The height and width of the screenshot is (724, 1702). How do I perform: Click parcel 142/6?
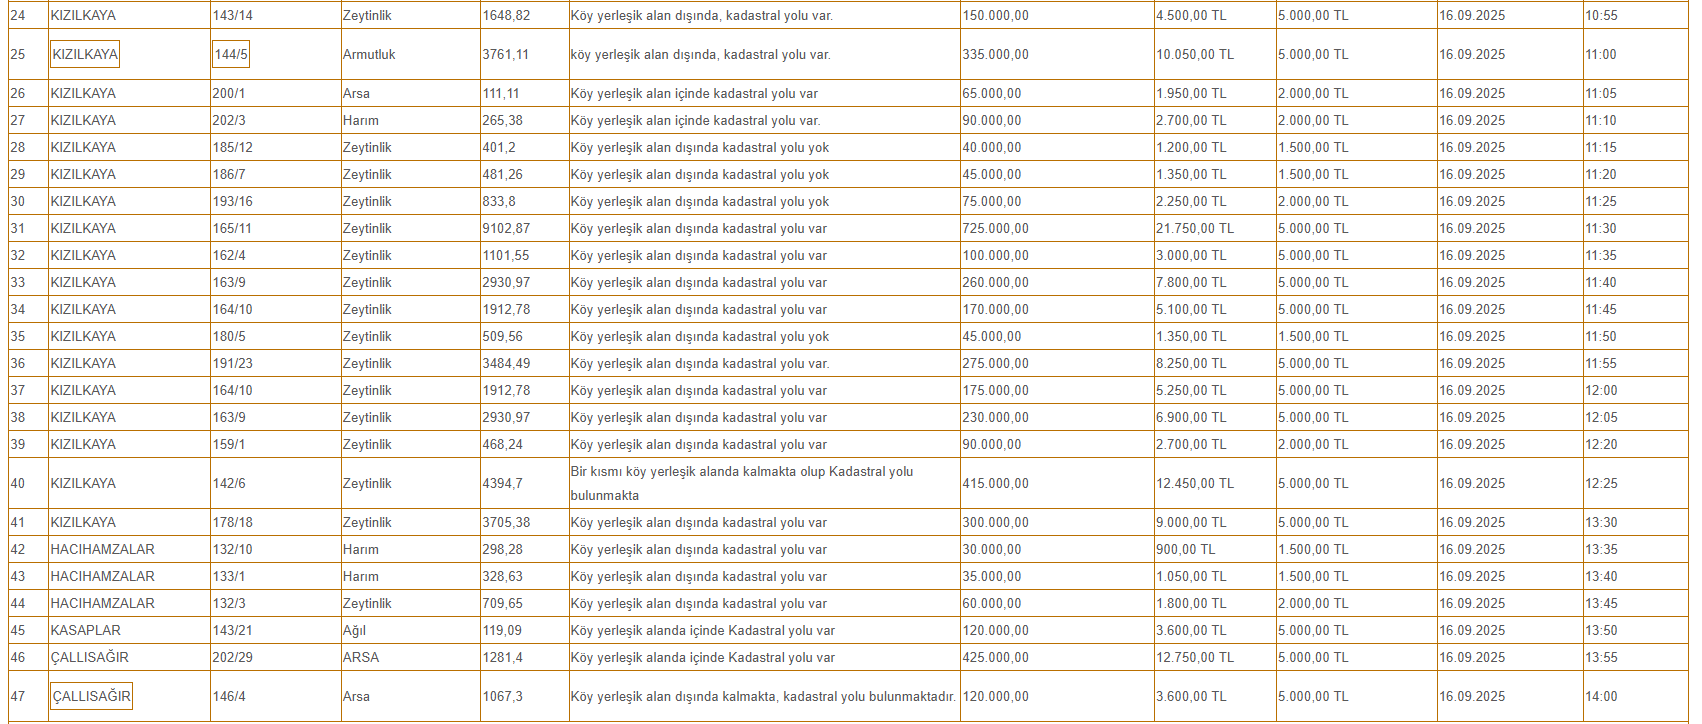pos(229,483)
